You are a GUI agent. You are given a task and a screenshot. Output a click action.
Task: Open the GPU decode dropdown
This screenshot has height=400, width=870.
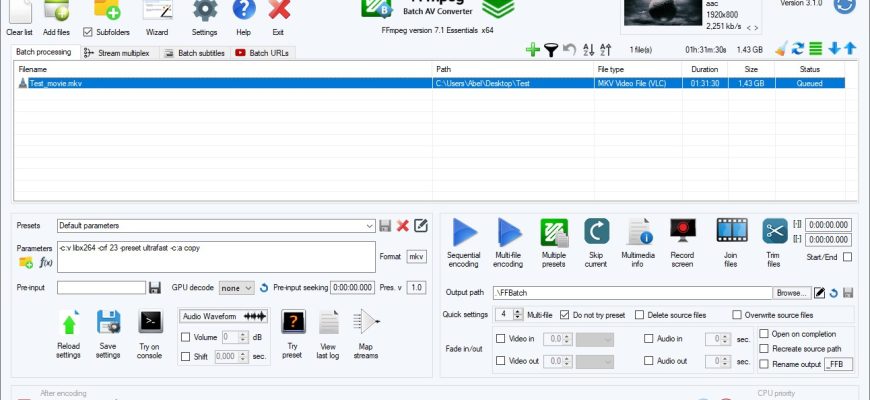click(237, 288)
